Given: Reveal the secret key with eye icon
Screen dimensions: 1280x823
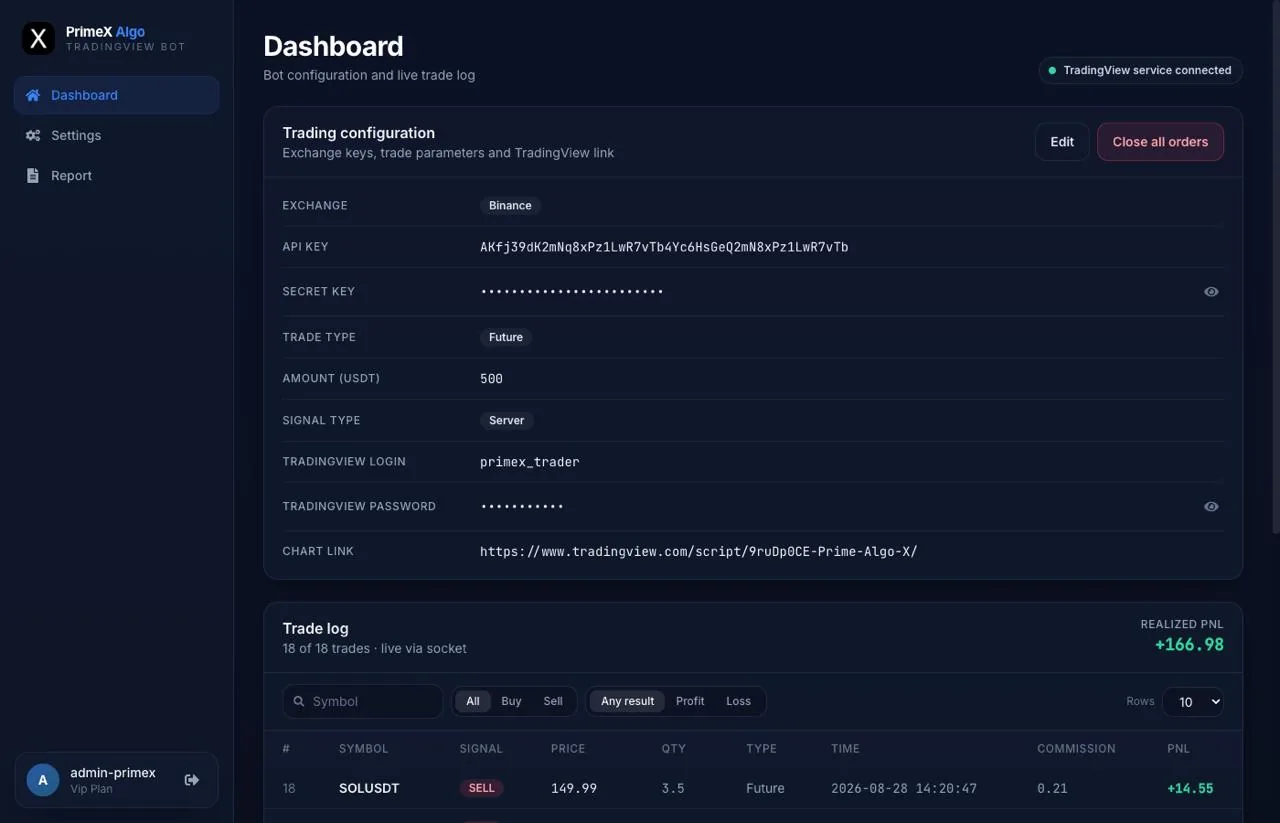Looking at the screenshot, I should tap(1211, 292).
